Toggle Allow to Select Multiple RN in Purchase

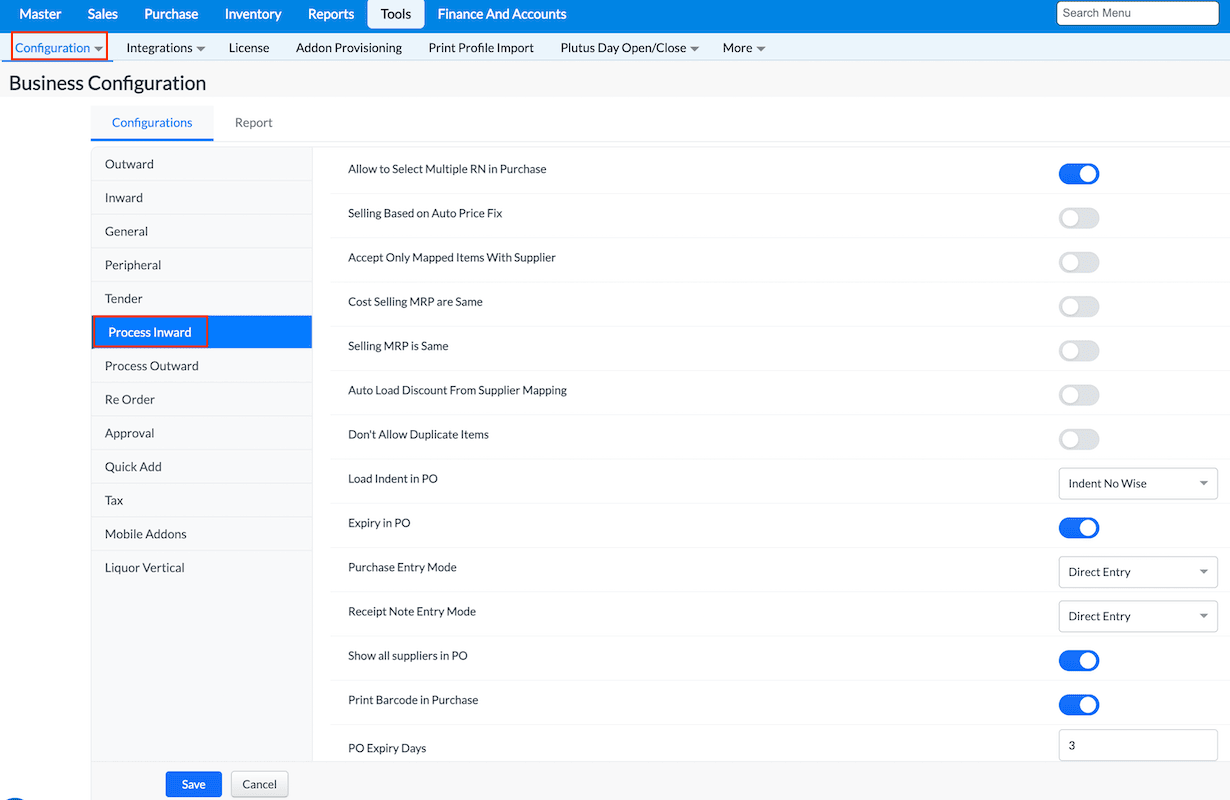tap(1079, 174)
